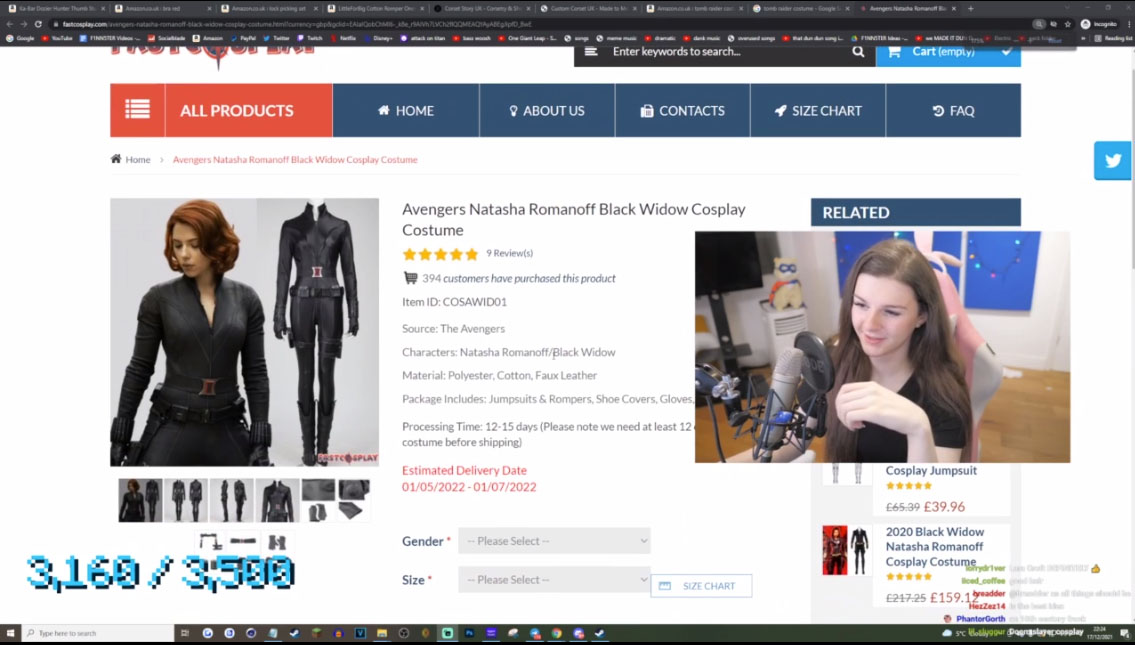Image resolution: width=1135 pixels, height=645 pixels.
Task: Go to the Home navigation item
Action: coord(406,110)
